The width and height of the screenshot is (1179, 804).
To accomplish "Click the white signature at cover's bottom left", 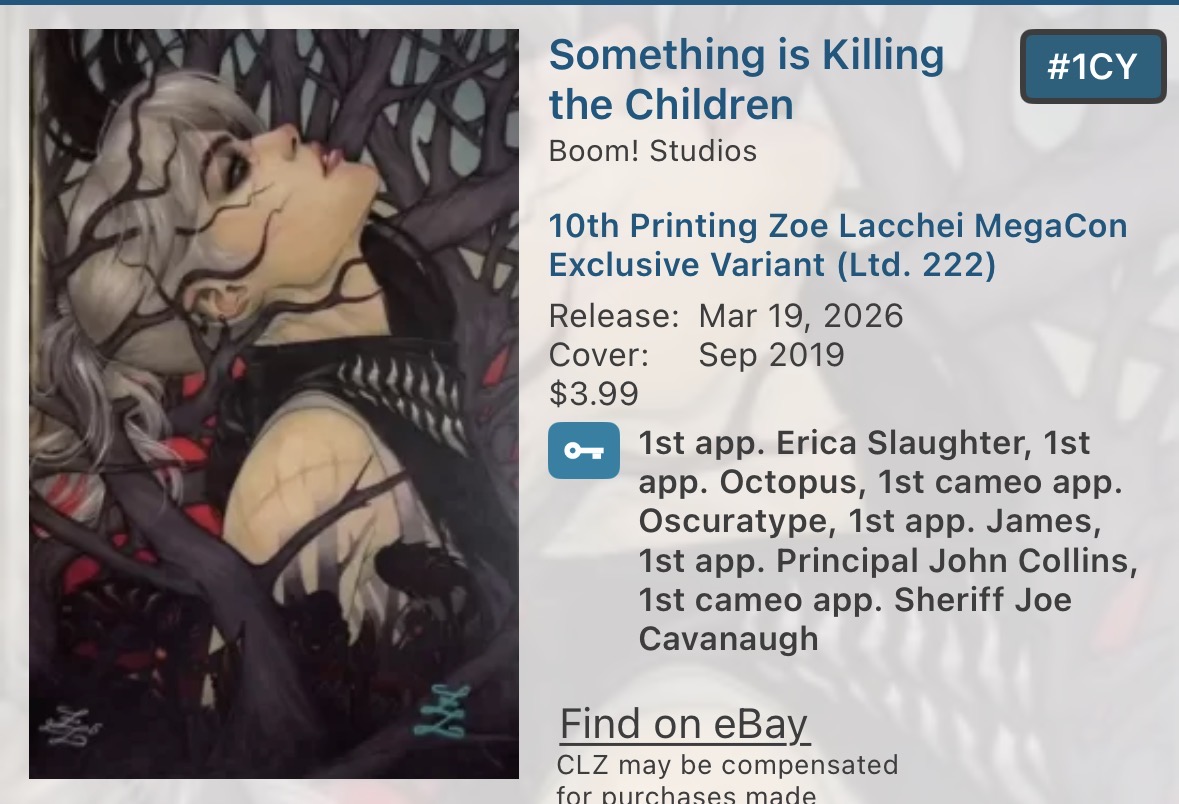I will [x=71, y=726].
